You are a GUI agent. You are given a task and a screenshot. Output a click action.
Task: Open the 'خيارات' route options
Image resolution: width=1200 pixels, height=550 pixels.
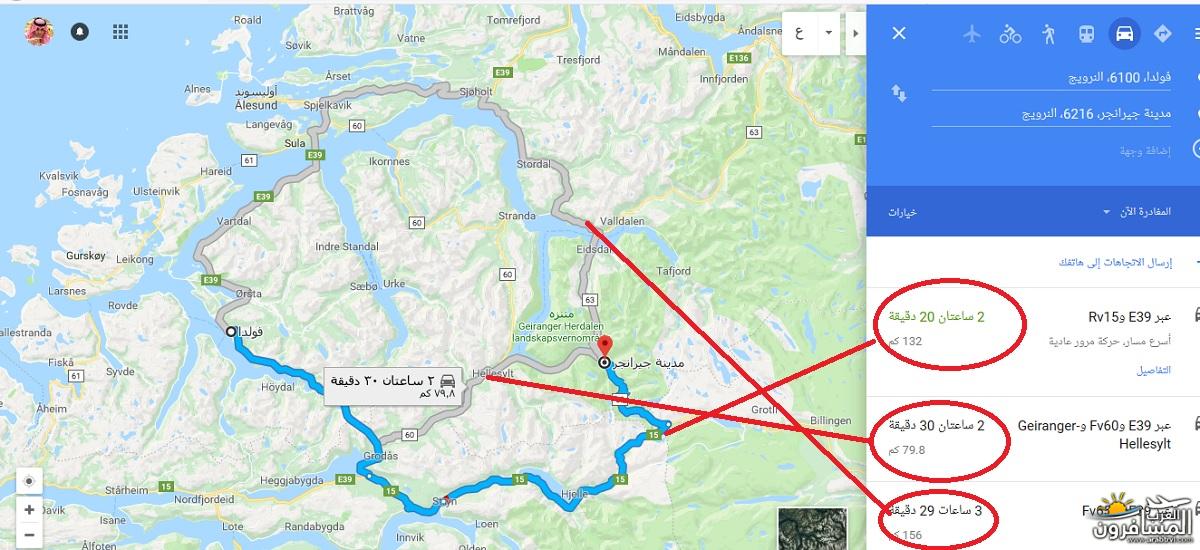(903, 212)
